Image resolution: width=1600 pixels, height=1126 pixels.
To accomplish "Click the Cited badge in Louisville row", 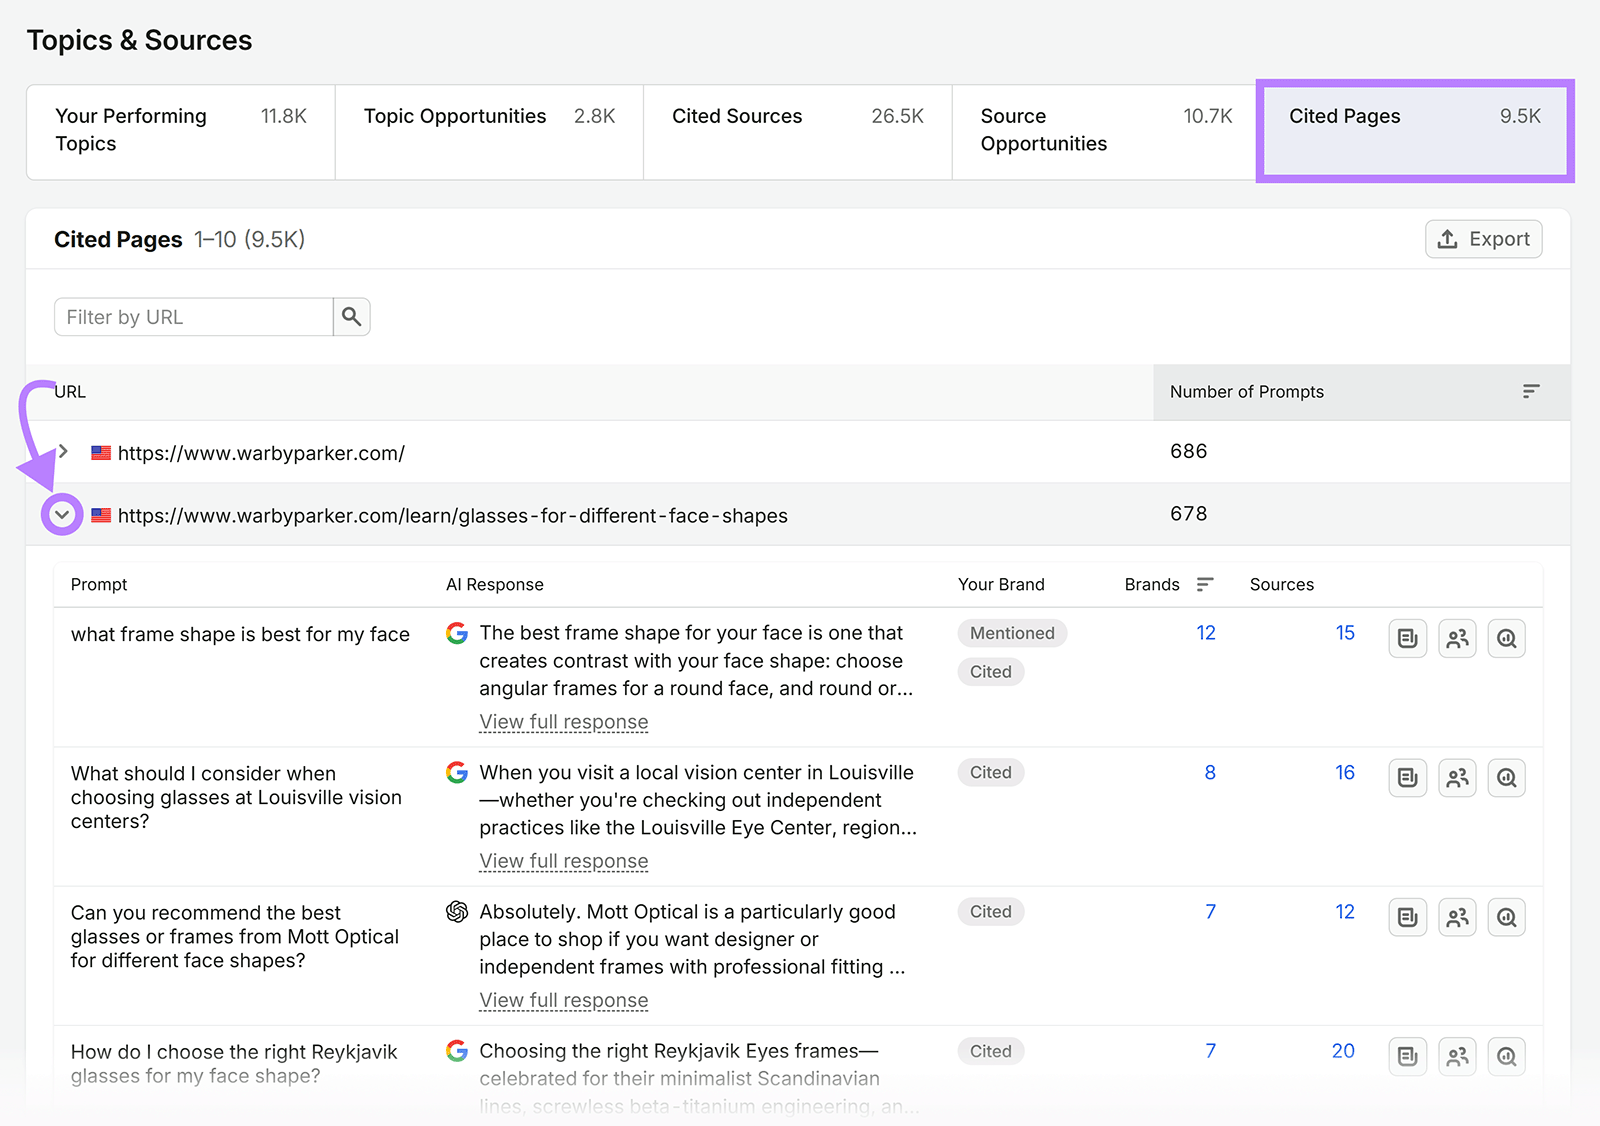I will (990, 772).
